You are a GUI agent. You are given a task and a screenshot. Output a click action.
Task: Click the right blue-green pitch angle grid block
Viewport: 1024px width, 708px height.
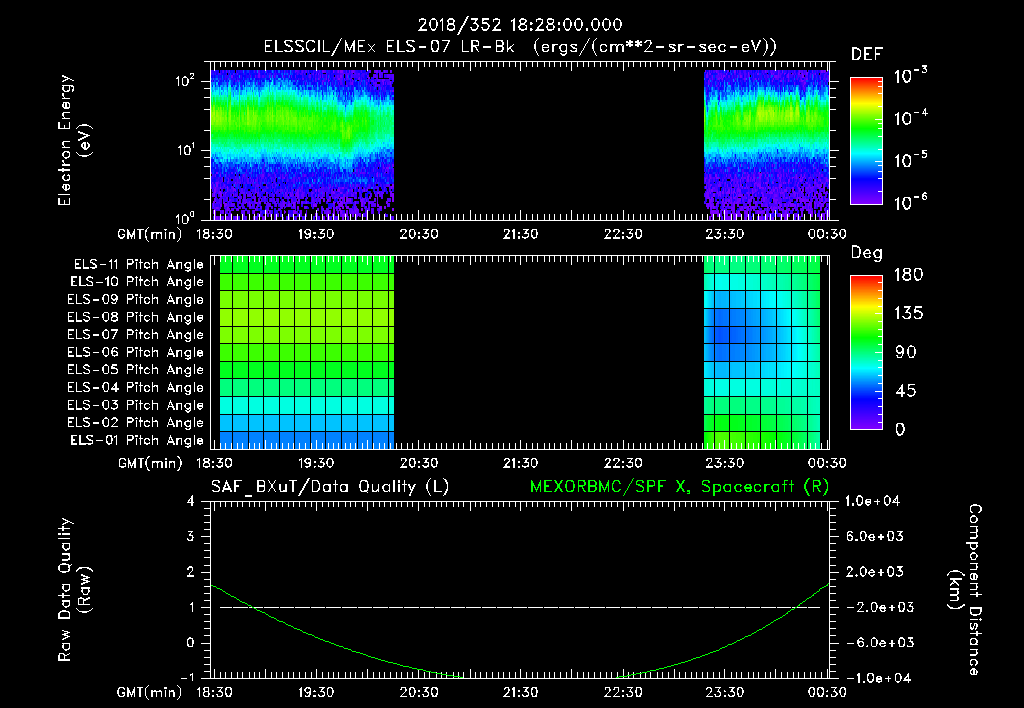click(x=761, y=352)
